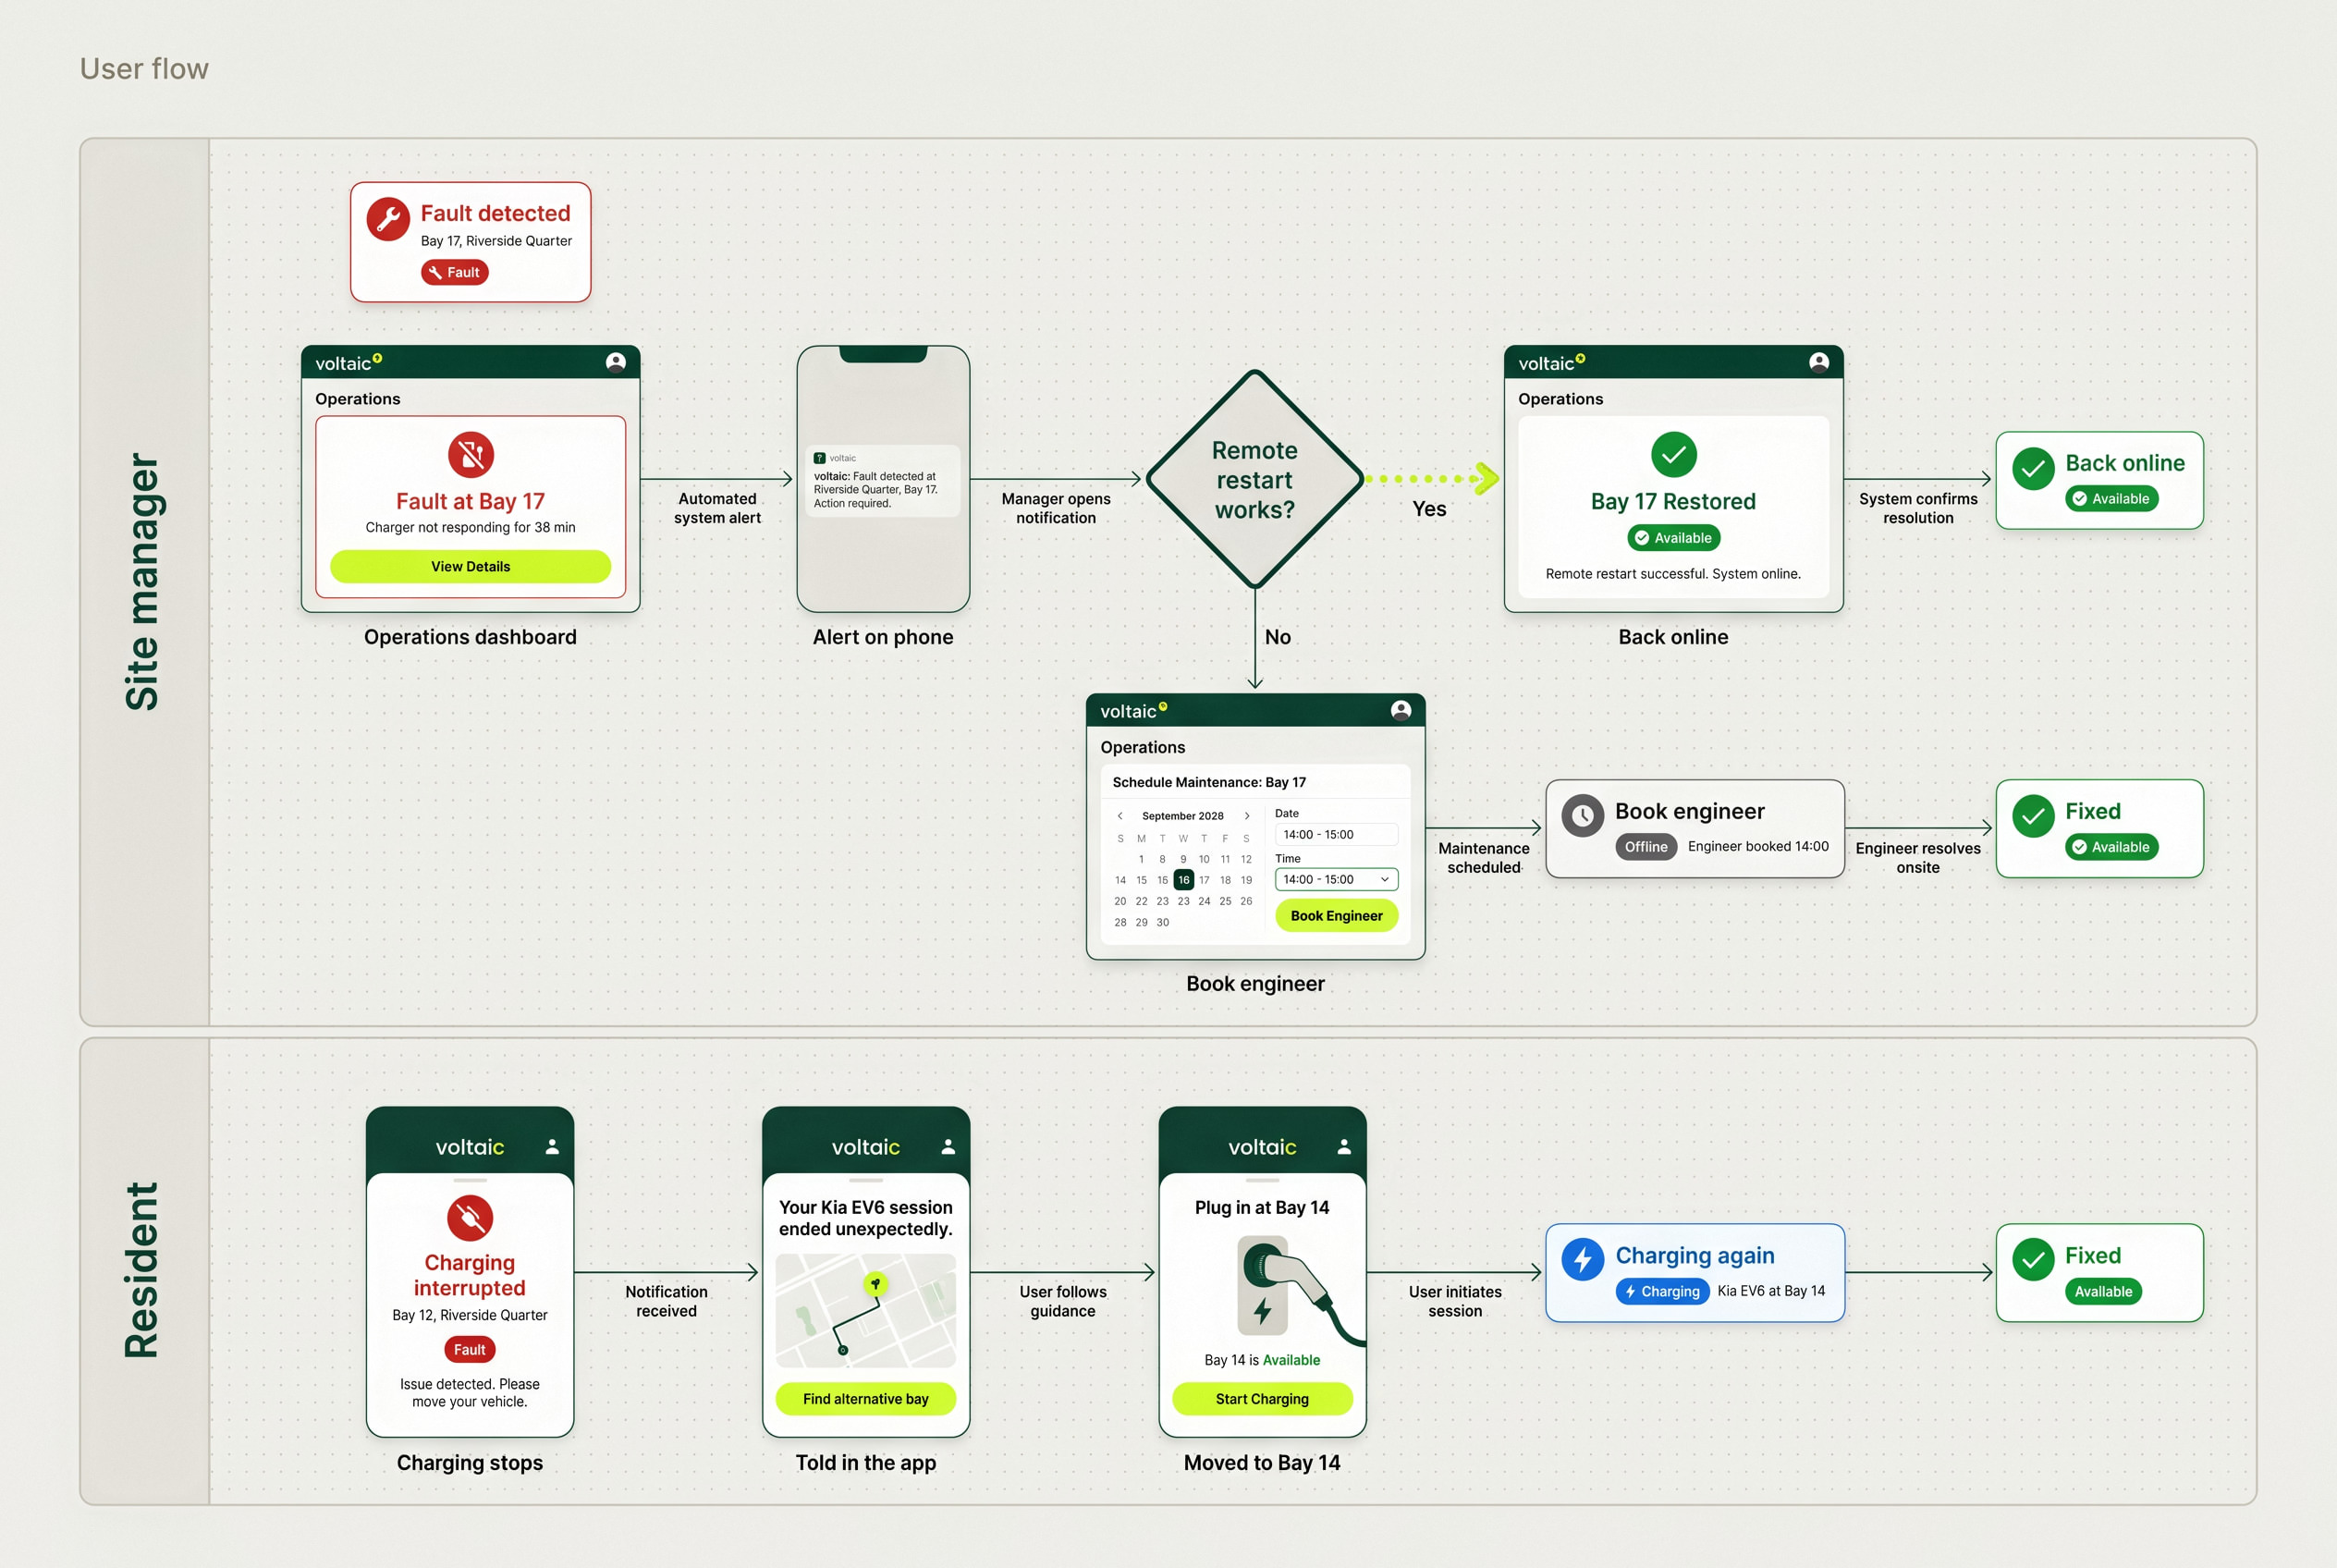Viewport: 2337px width, 1568px height.
Task: Click the profile icon in Back online dashboard header
Action: tap(1819, 362)
